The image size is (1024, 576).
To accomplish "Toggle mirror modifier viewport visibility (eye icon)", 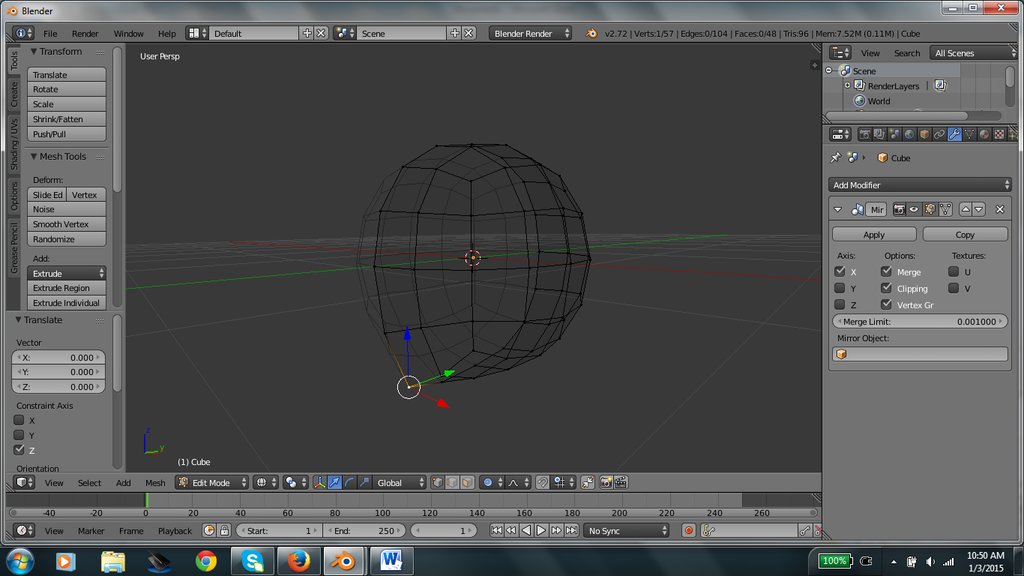I will tap(914, 209).
